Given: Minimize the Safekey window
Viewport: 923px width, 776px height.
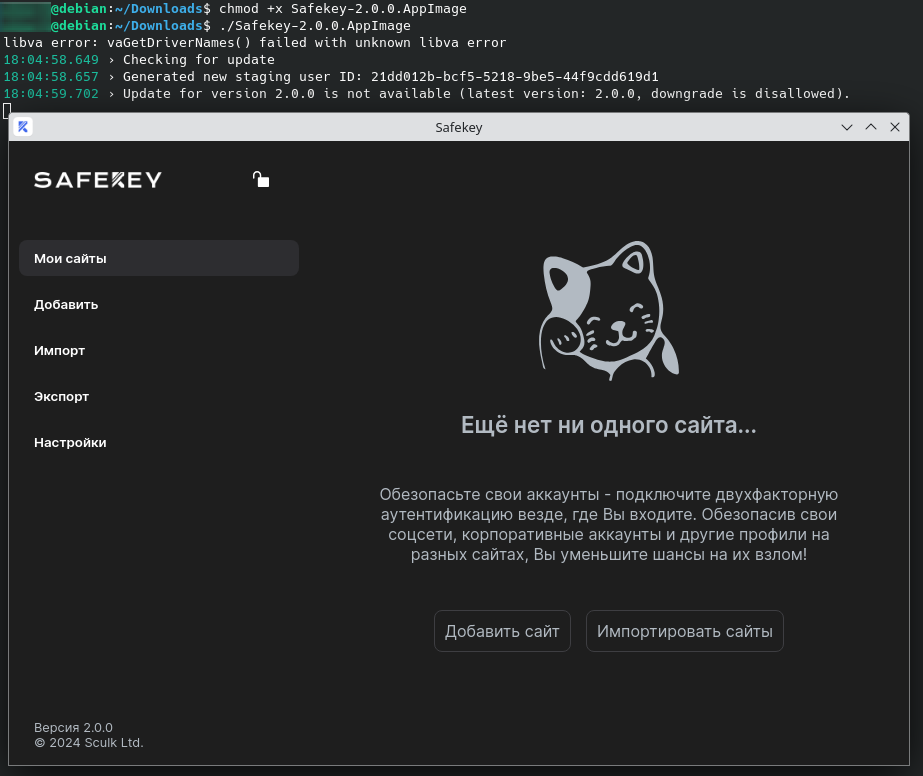Looking at the screenshot, I should [x=846, y=127].
